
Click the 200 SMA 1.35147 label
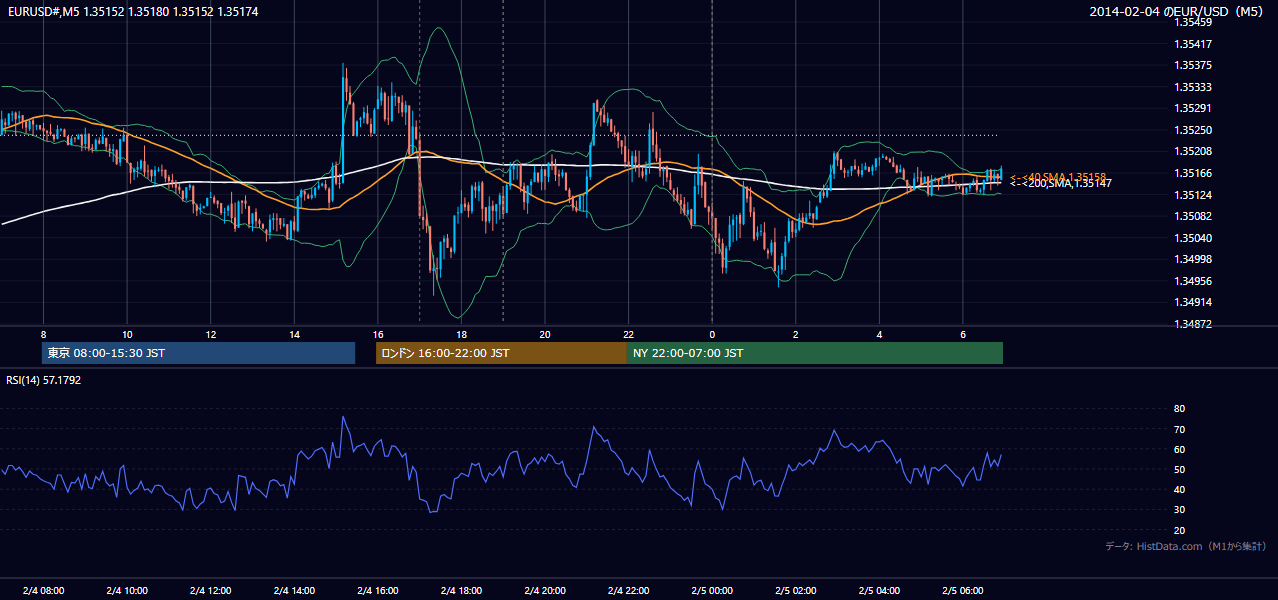[1060, 184]
